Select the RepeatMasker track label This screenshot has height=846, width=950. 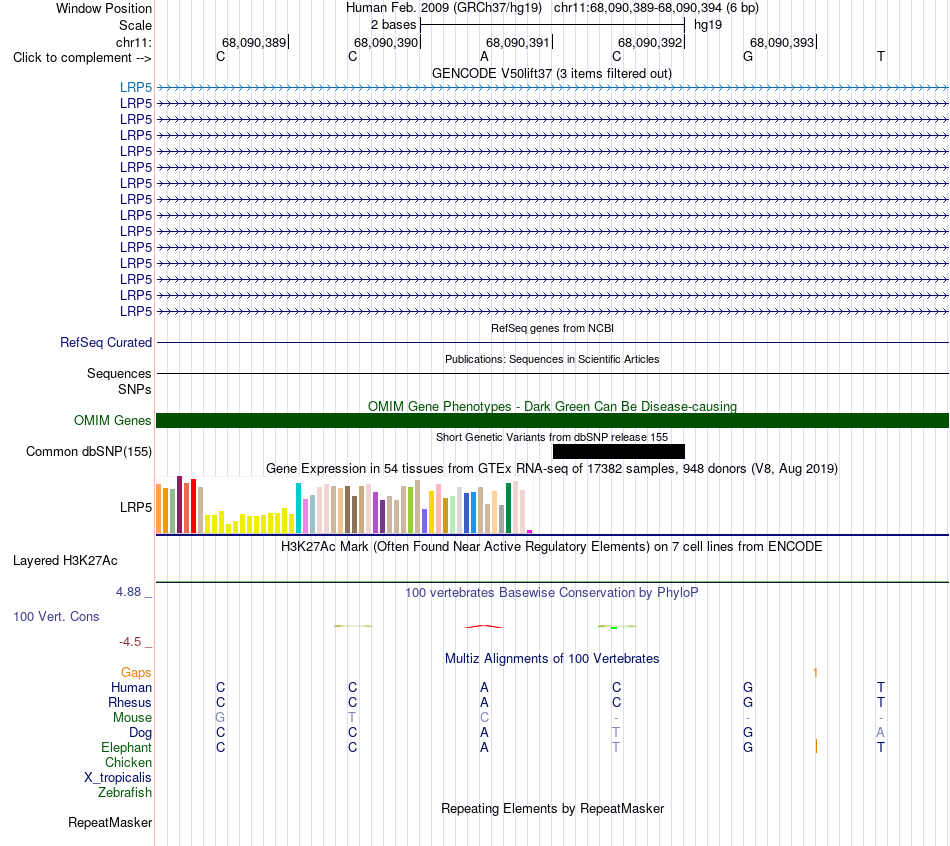coord(110,823)
